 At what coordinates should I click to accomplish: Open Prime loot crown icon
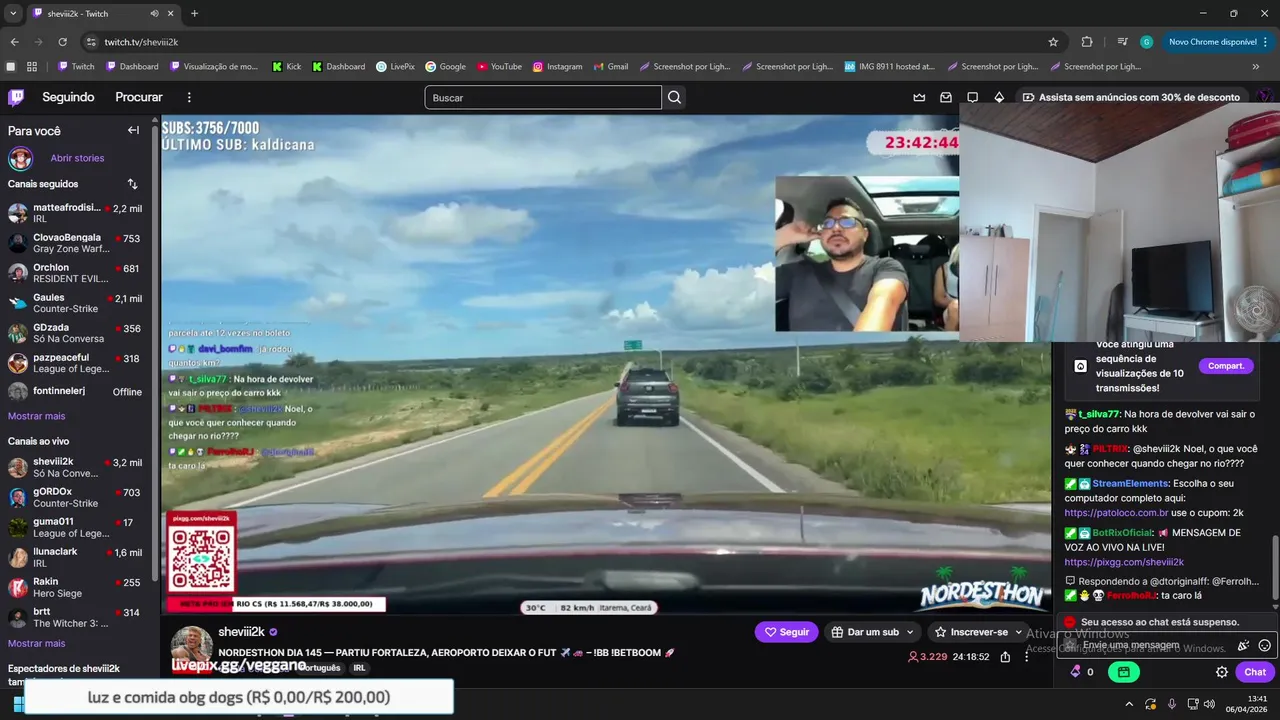pyautogui.click(x=919, y=97)
